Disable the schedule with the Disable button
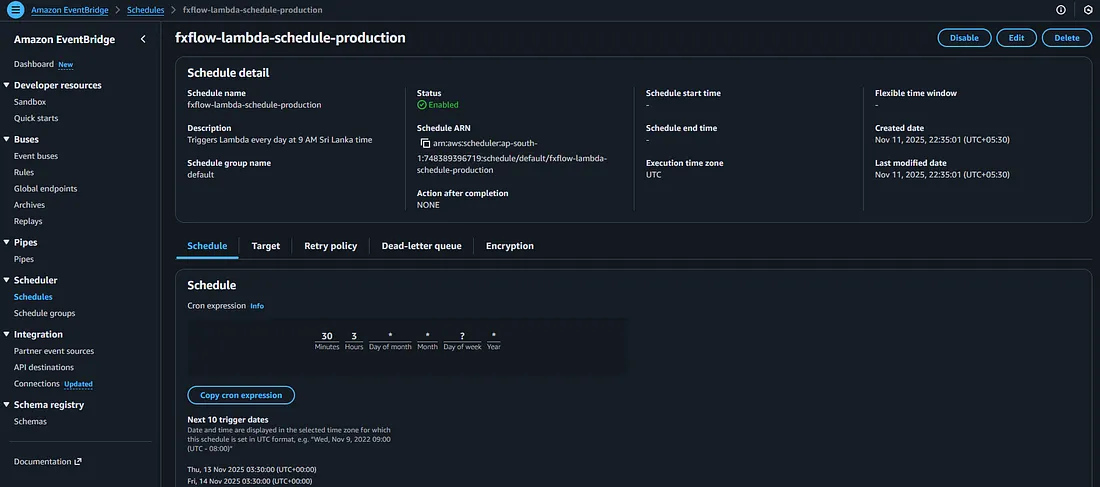Viewport: 1100px width, 487px height. (964, 38)
